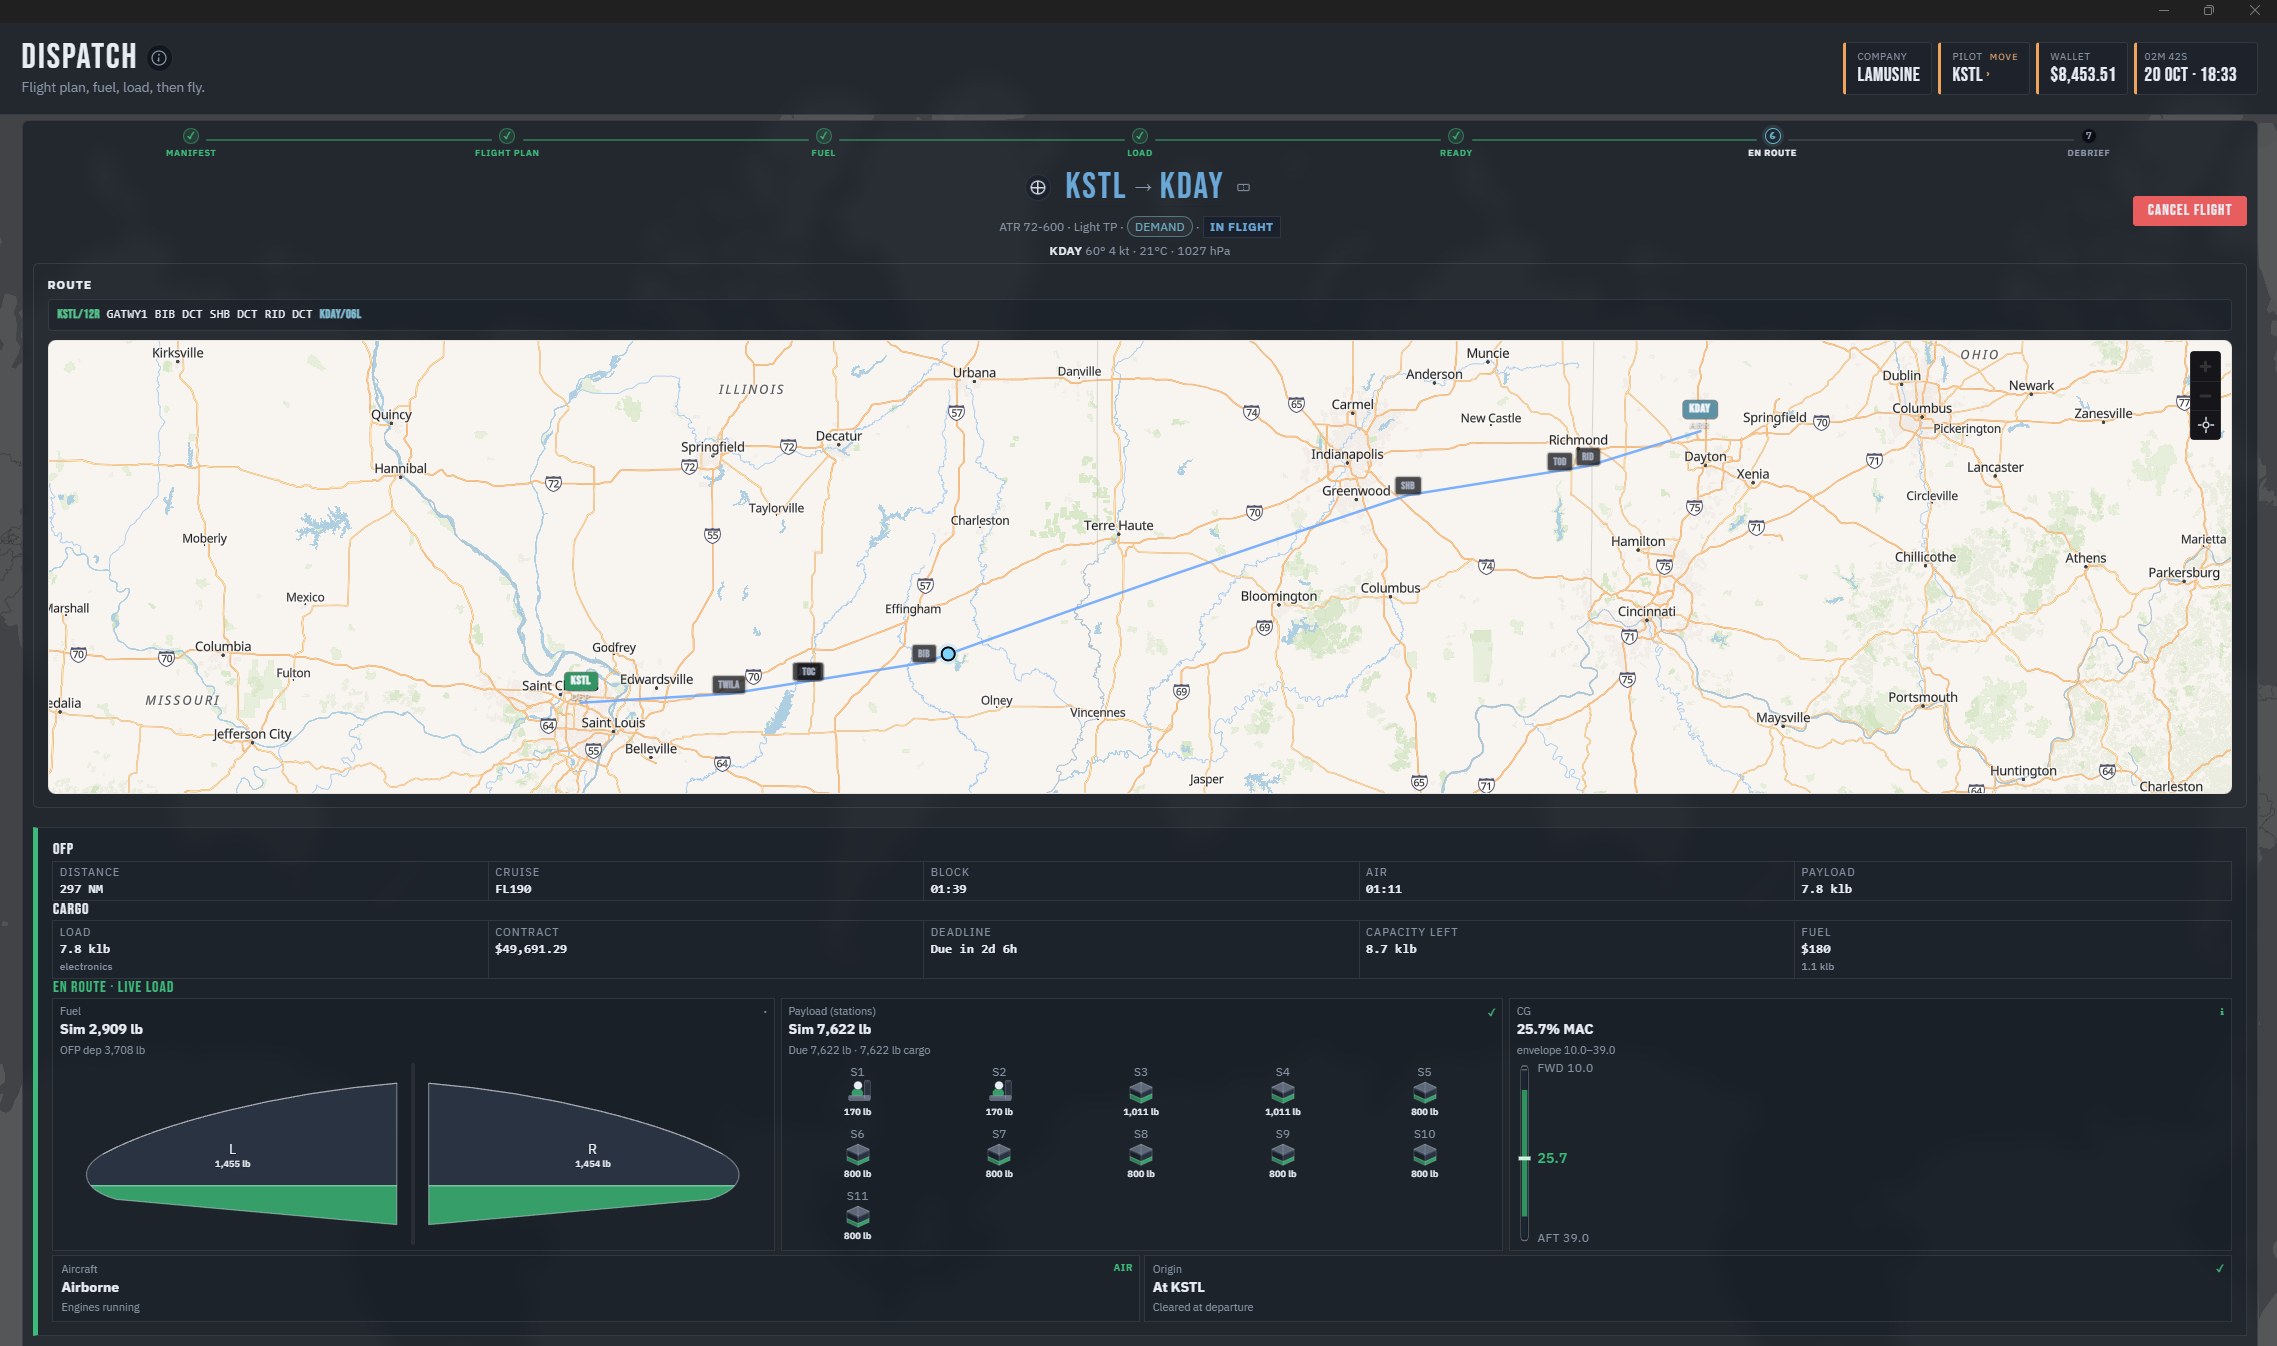Click the TWILA waypoint marker on map
The image size is (2277, 1346).
pyautogui.click(x=728, y=685)
